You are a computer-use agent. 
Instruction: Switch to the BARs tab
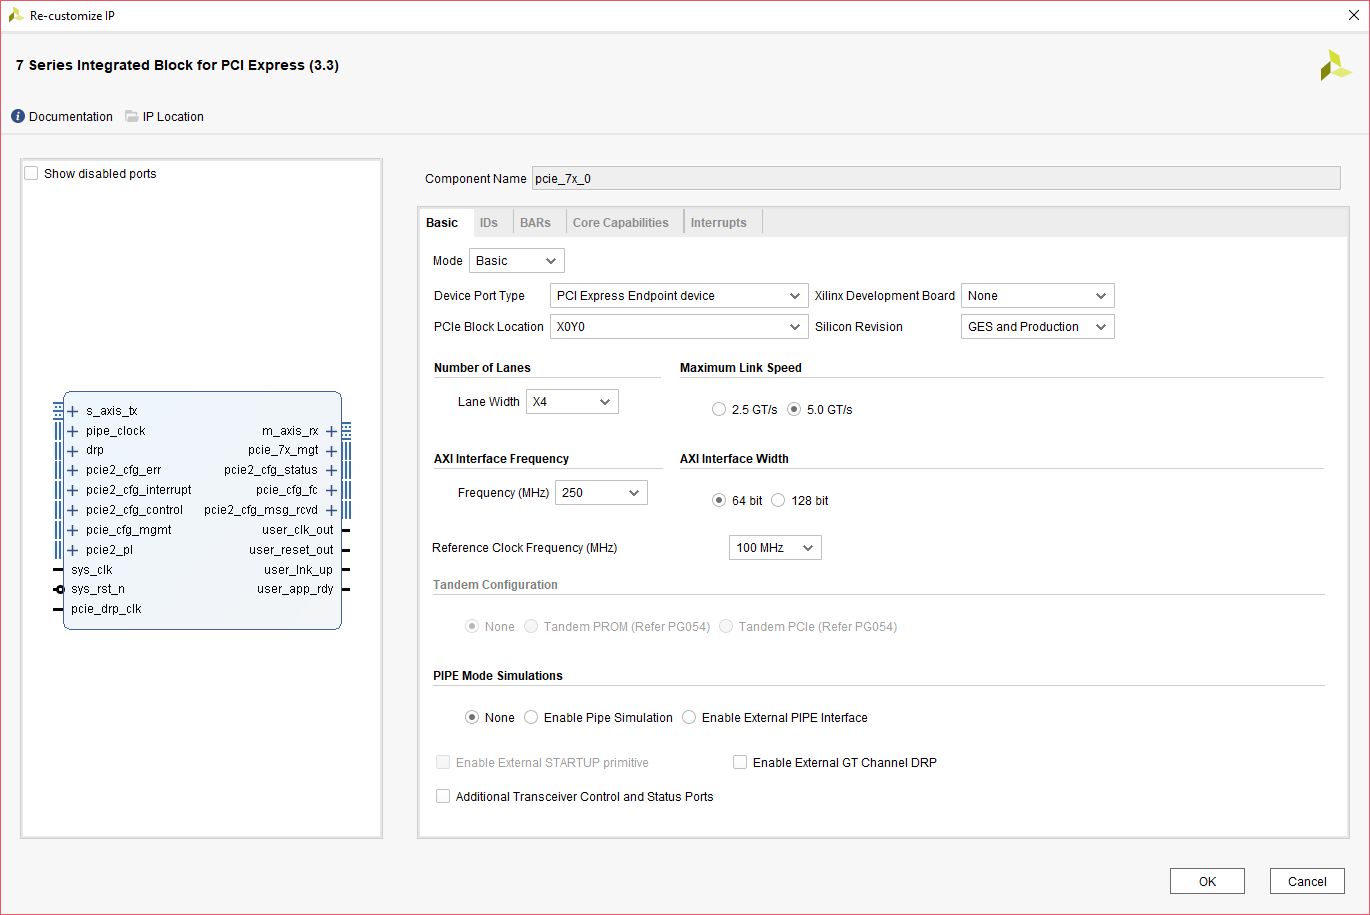[535, 223]
